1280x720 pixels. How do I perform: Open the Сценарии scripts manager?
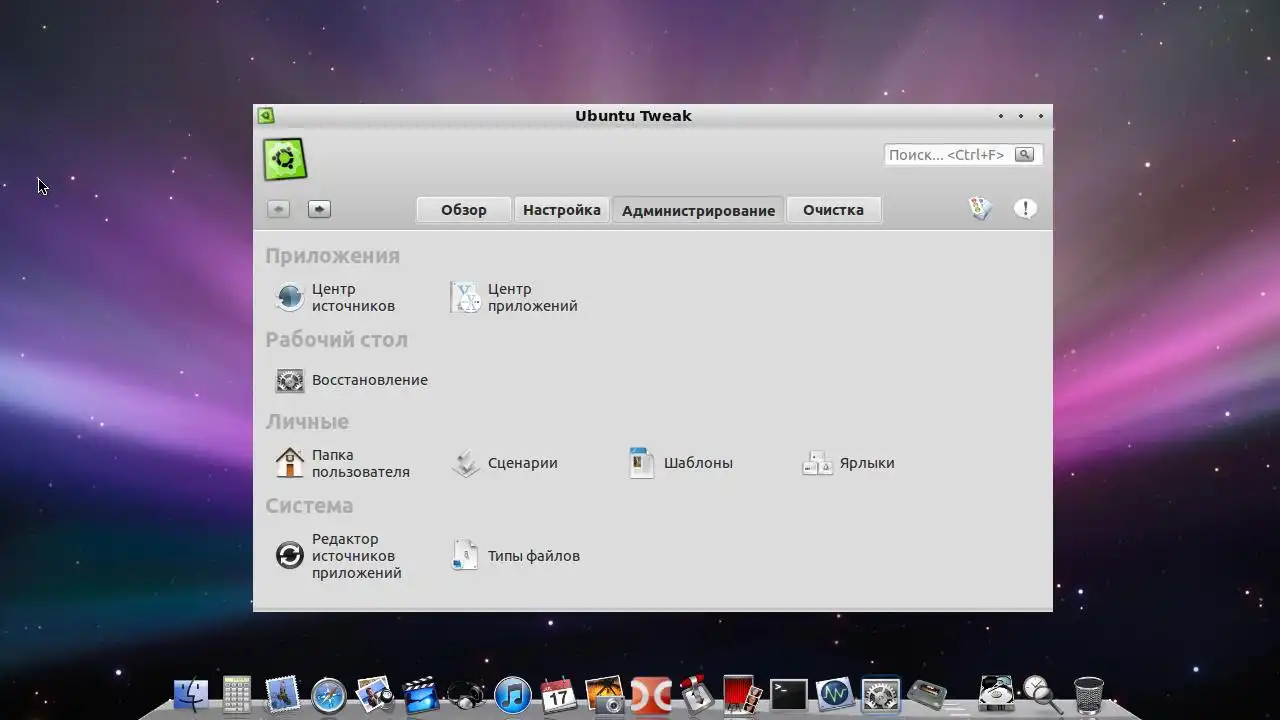coord(504,463)
